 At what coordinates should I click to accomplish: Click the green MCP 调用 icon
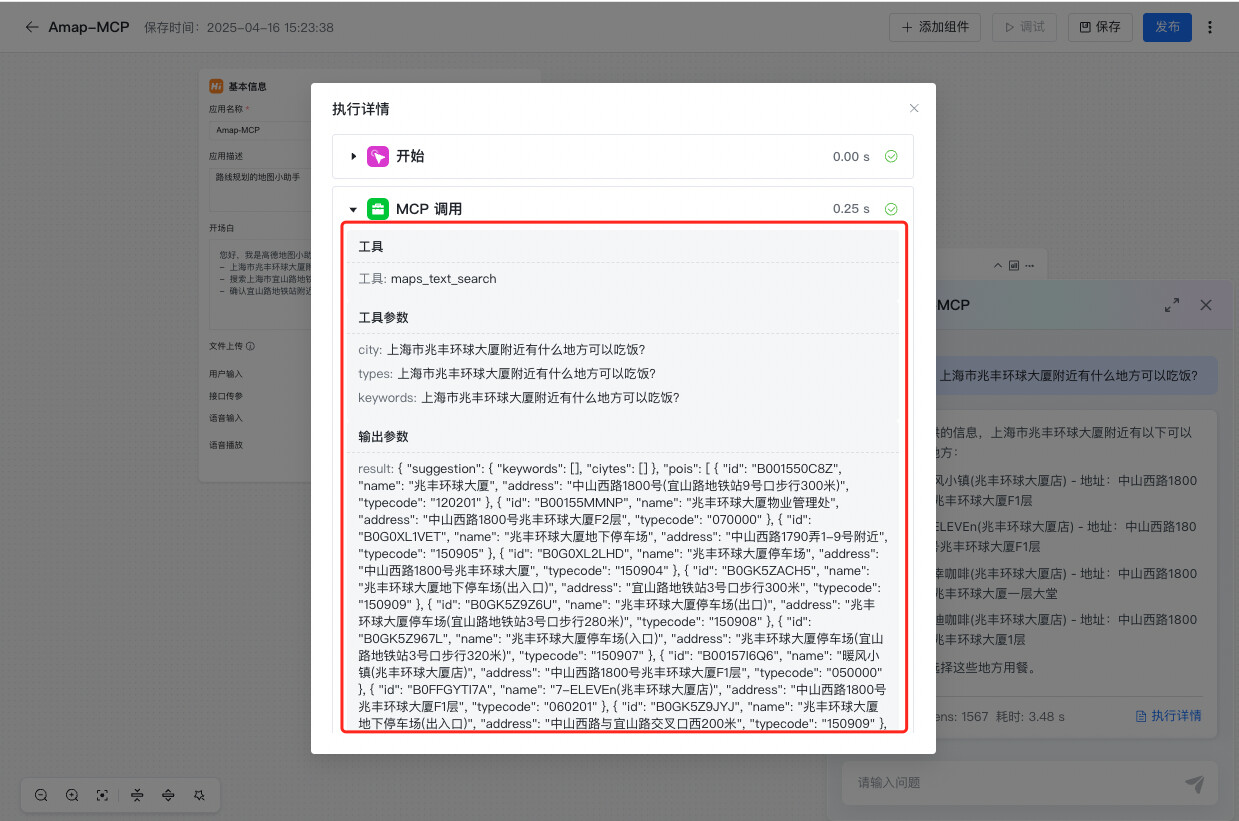click(x=378, y=209)
